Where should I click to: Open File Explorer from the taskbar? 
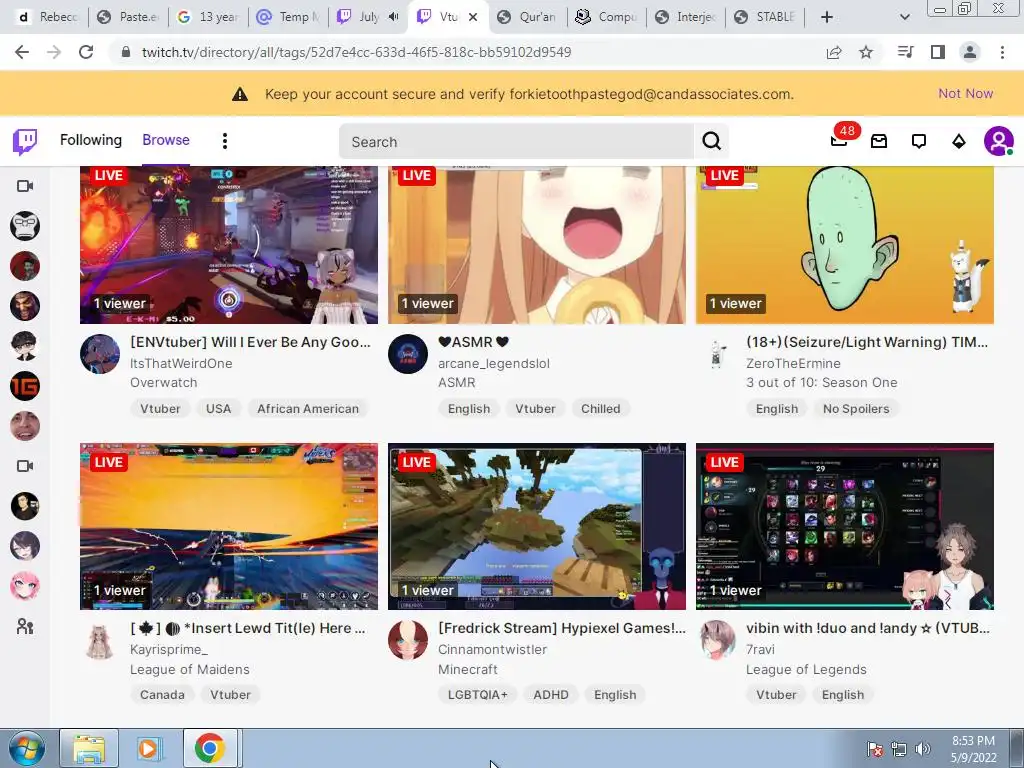pos(89,748)
